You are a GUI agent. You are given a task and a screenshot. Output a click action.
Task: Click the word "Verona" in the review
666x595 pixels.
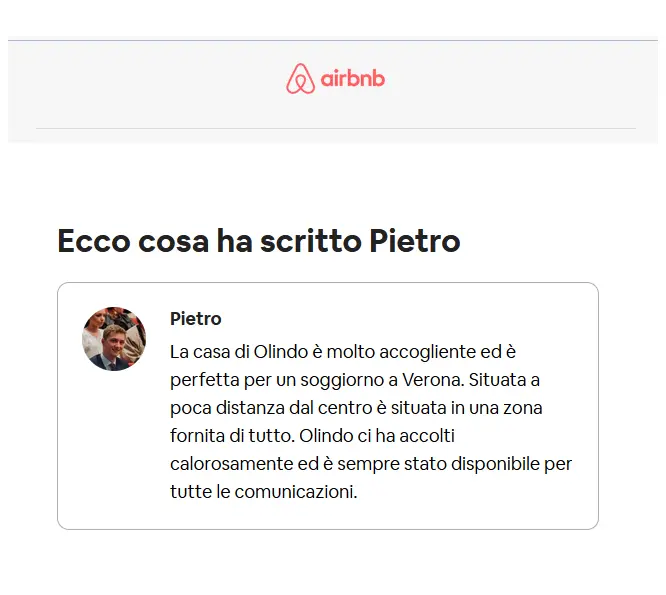point(433,380)
